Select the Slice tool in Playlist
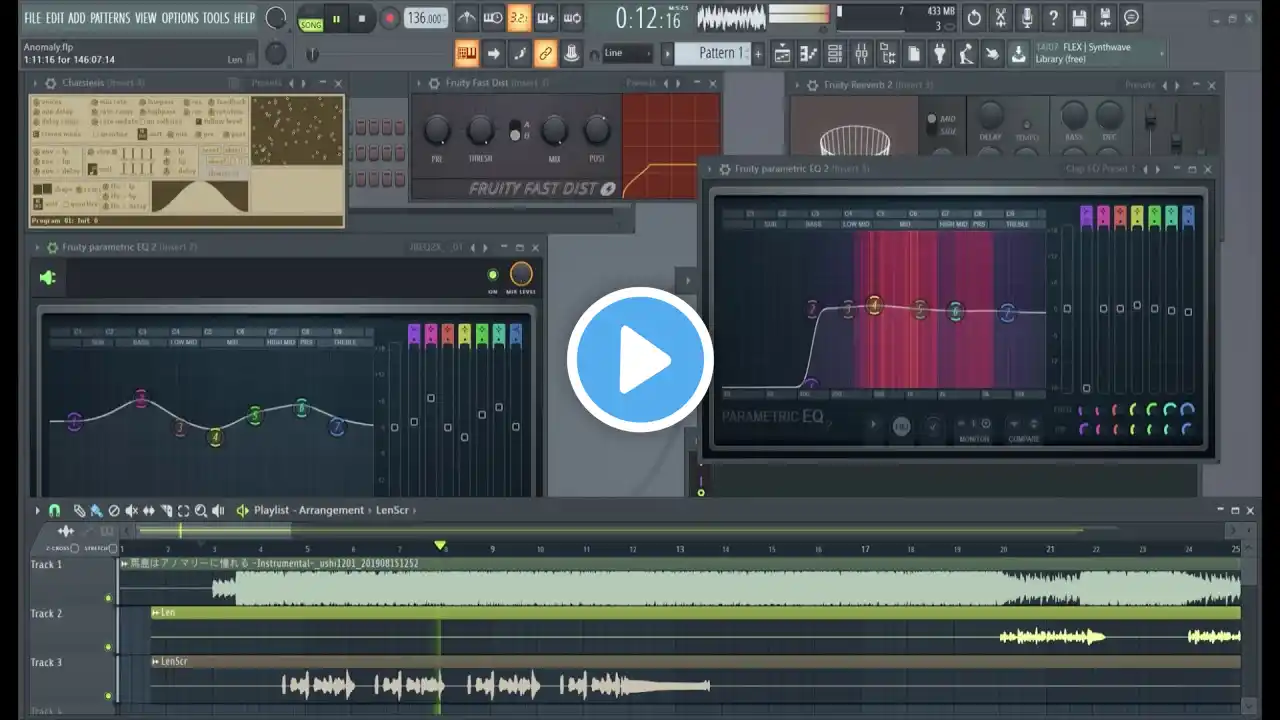The image size is (1280, 720). (166, 510)
